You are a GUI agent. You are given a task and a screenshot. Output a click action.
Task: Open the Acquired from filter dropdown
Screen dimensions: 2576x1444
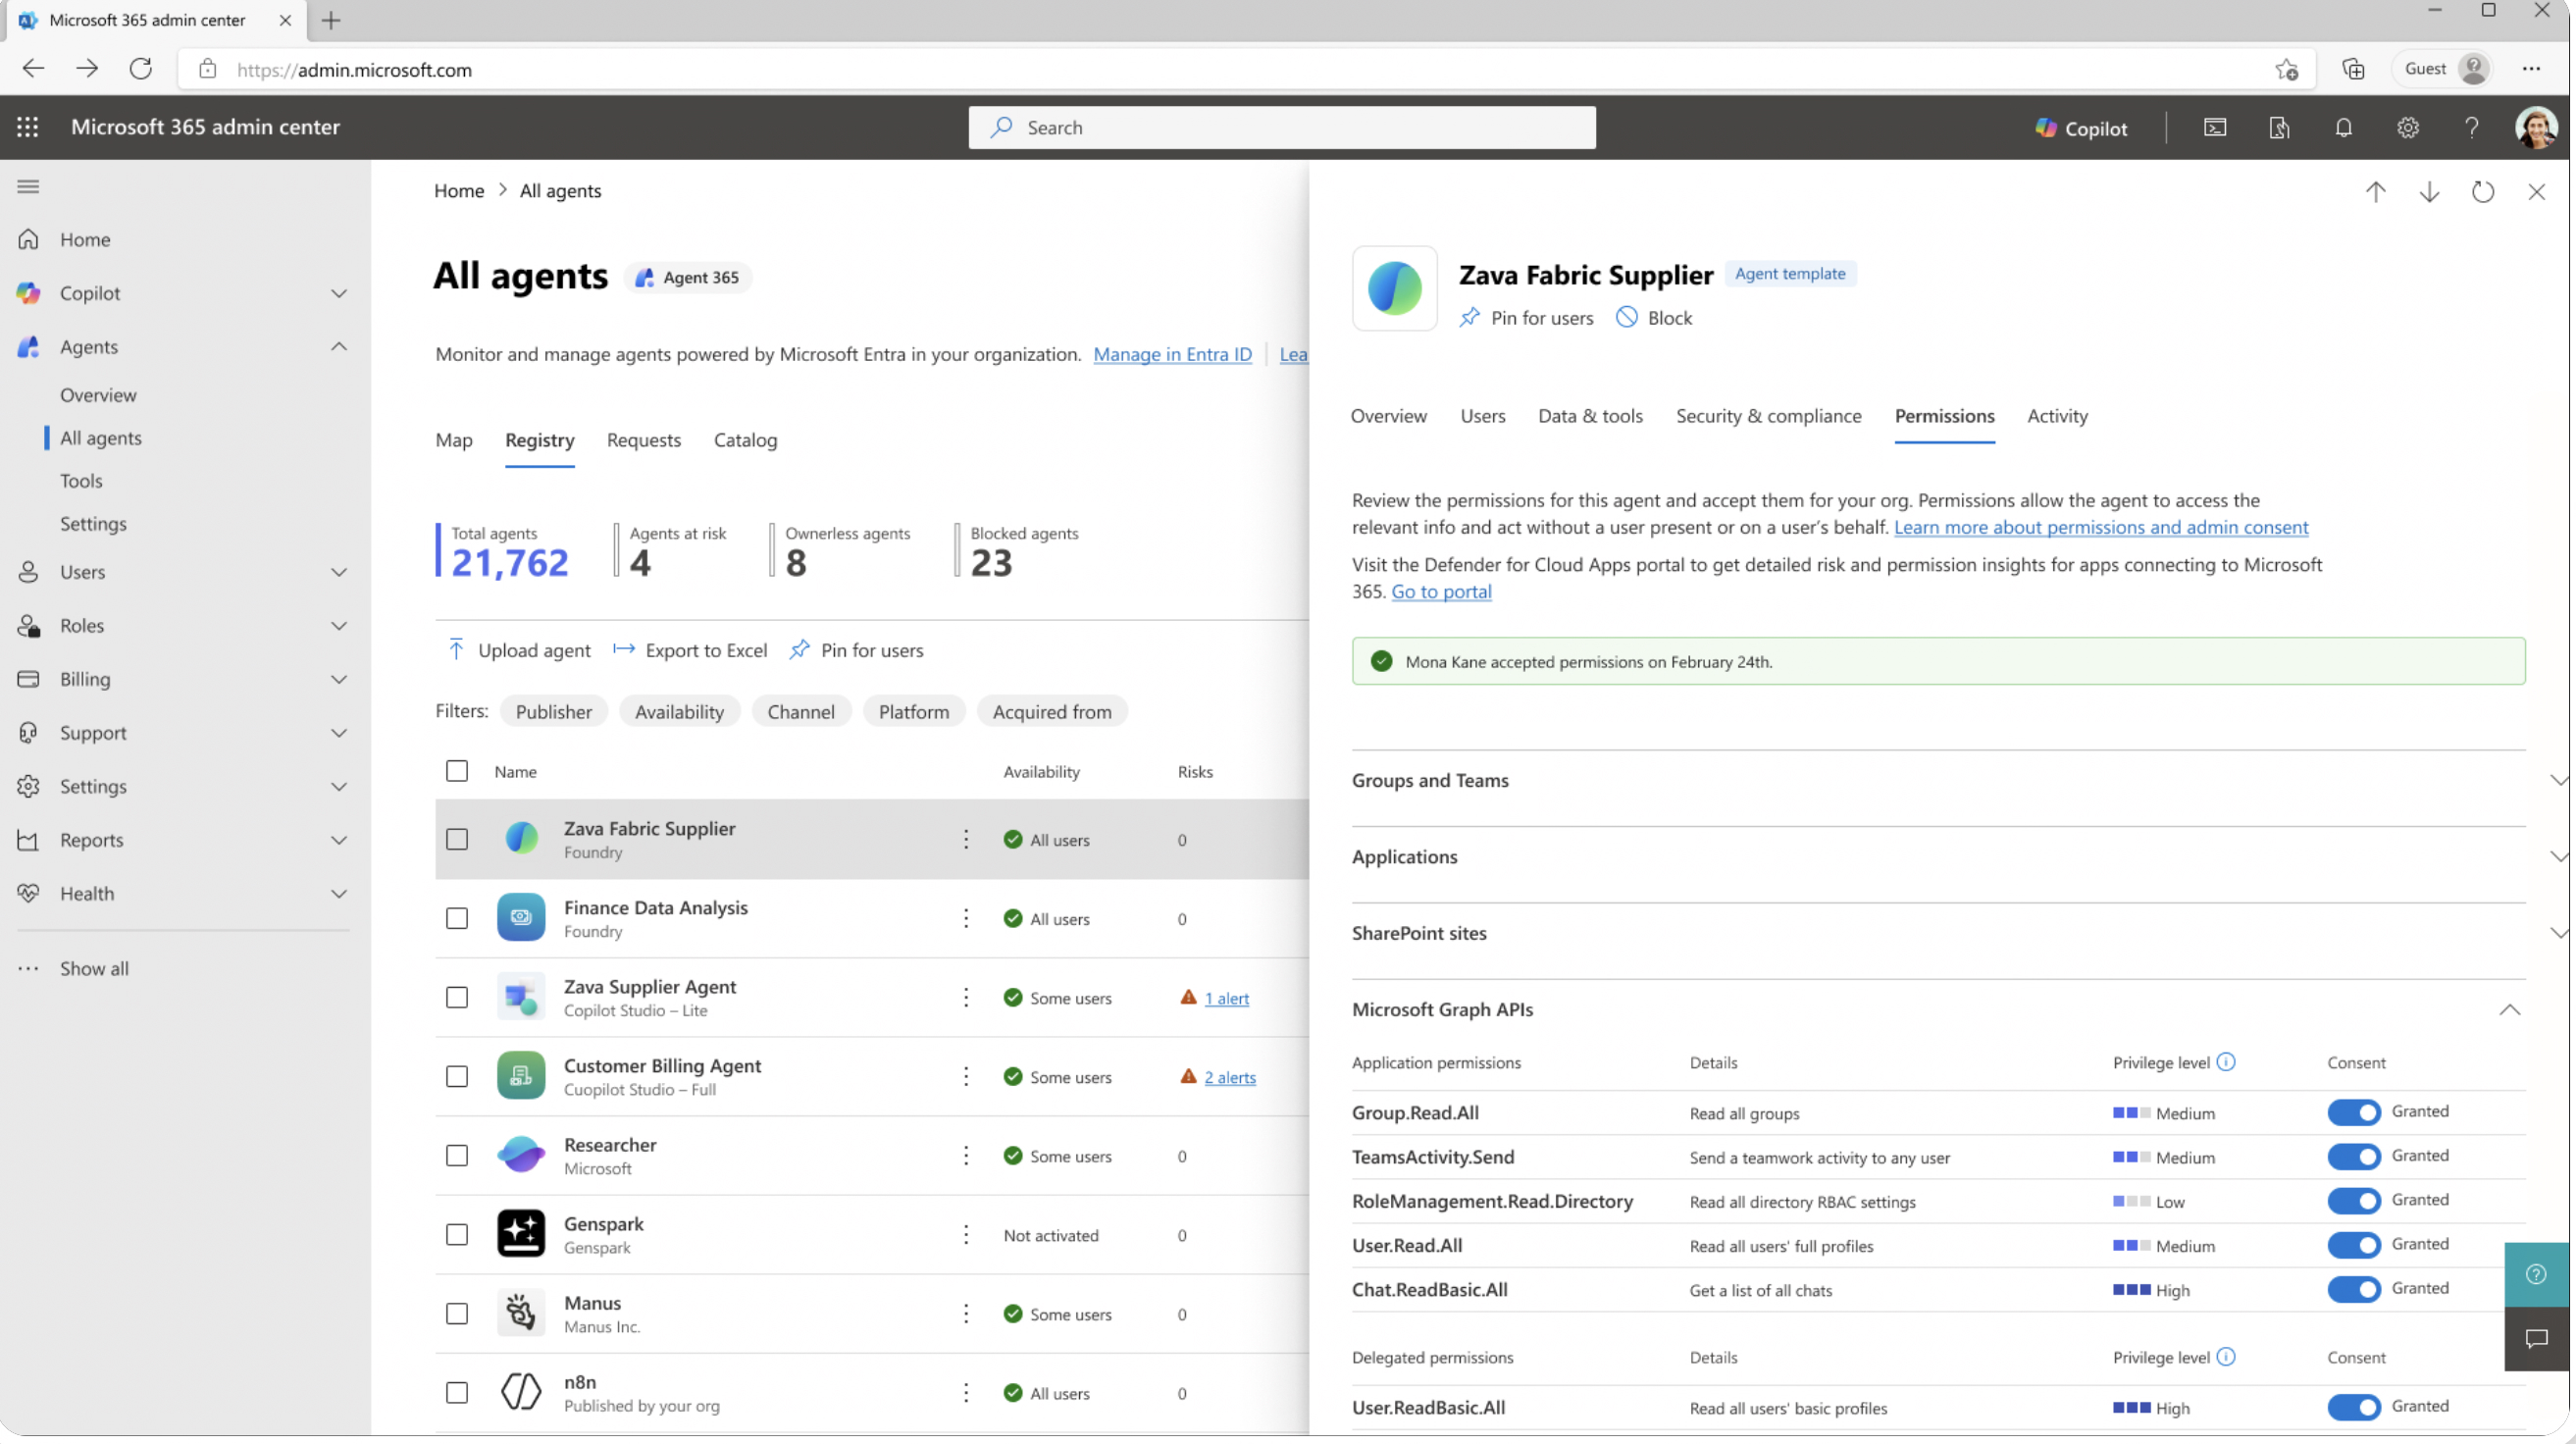point(1052,711)
